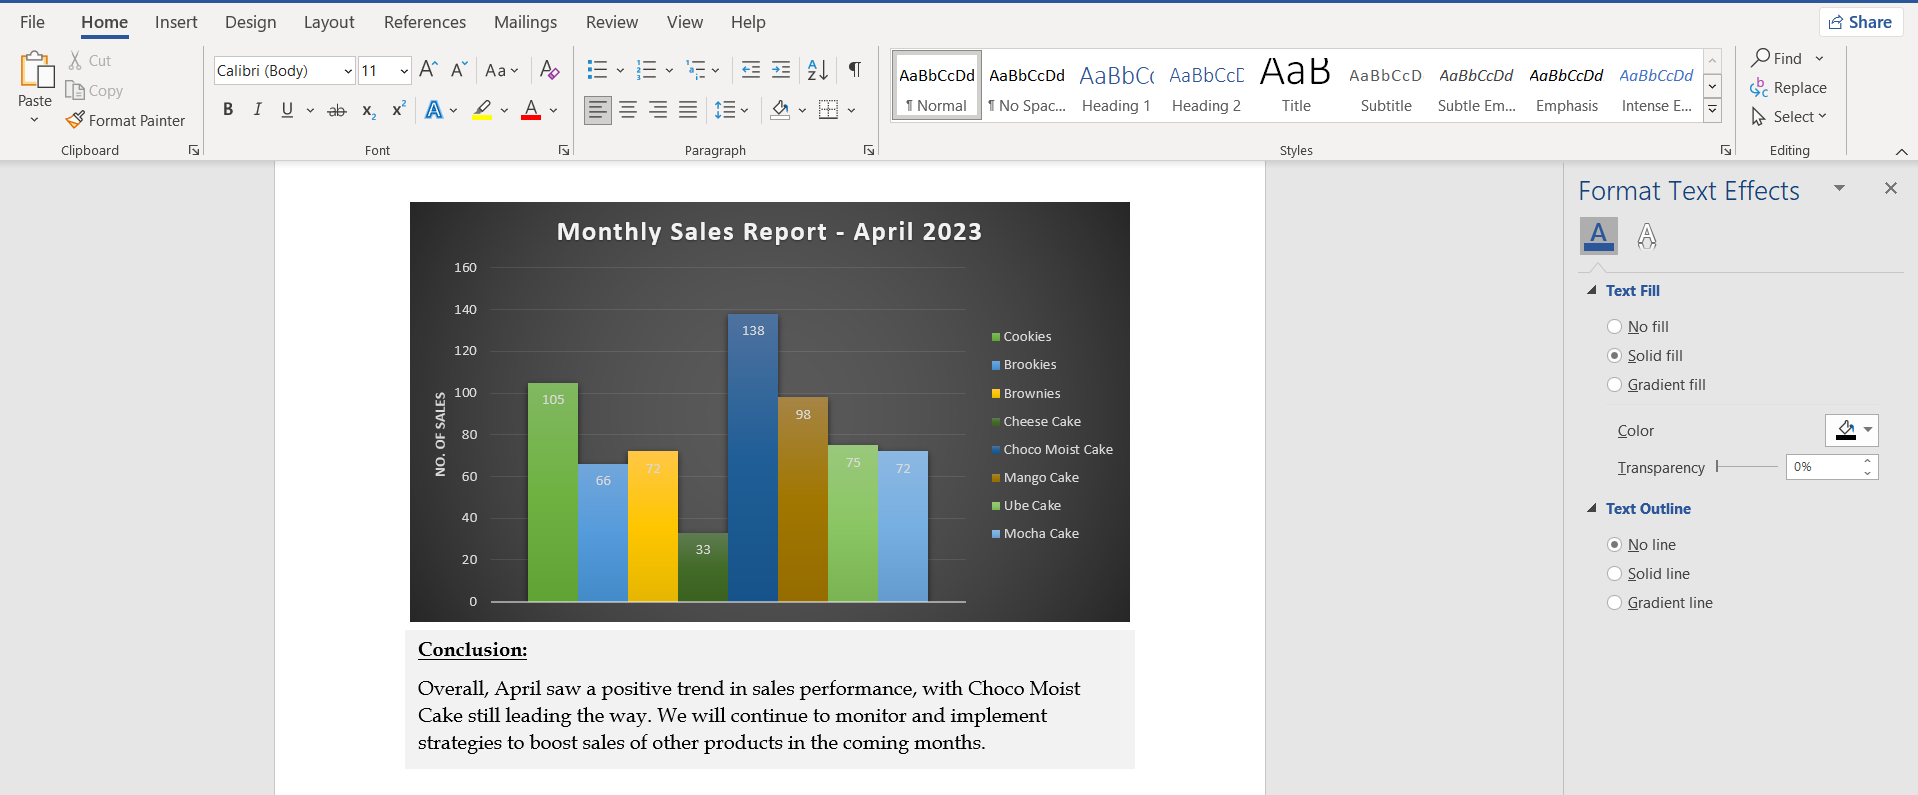Apply red font color
1918x795 pixels.
coord(531,110)
